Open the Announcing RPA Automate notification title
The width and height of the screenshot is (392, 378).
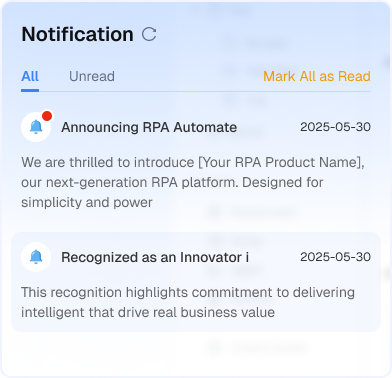[x=149, y=127]
